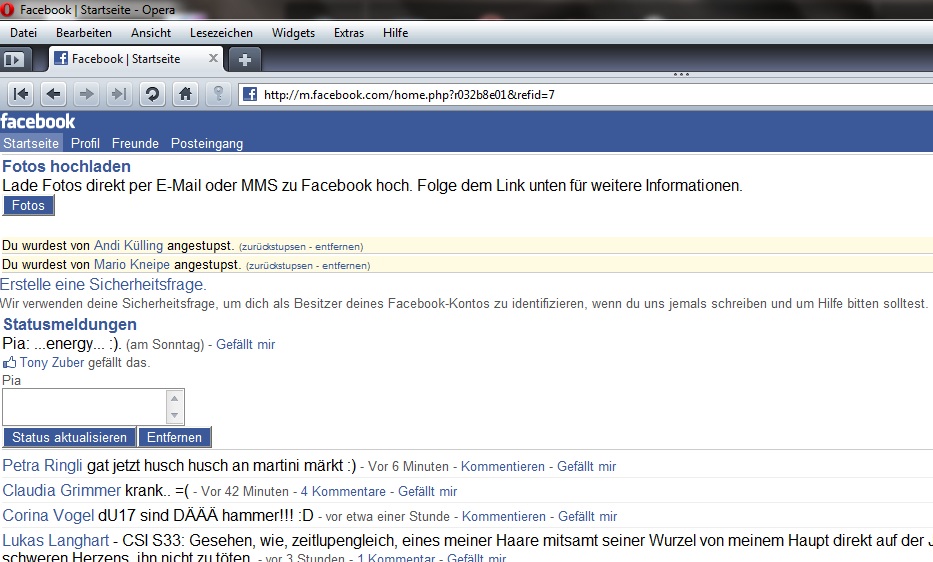Screen dimensions: 933x562
Task: Click Gefällt mir on Pia's status
Action: pyautogui.click(x=246, y=344)
